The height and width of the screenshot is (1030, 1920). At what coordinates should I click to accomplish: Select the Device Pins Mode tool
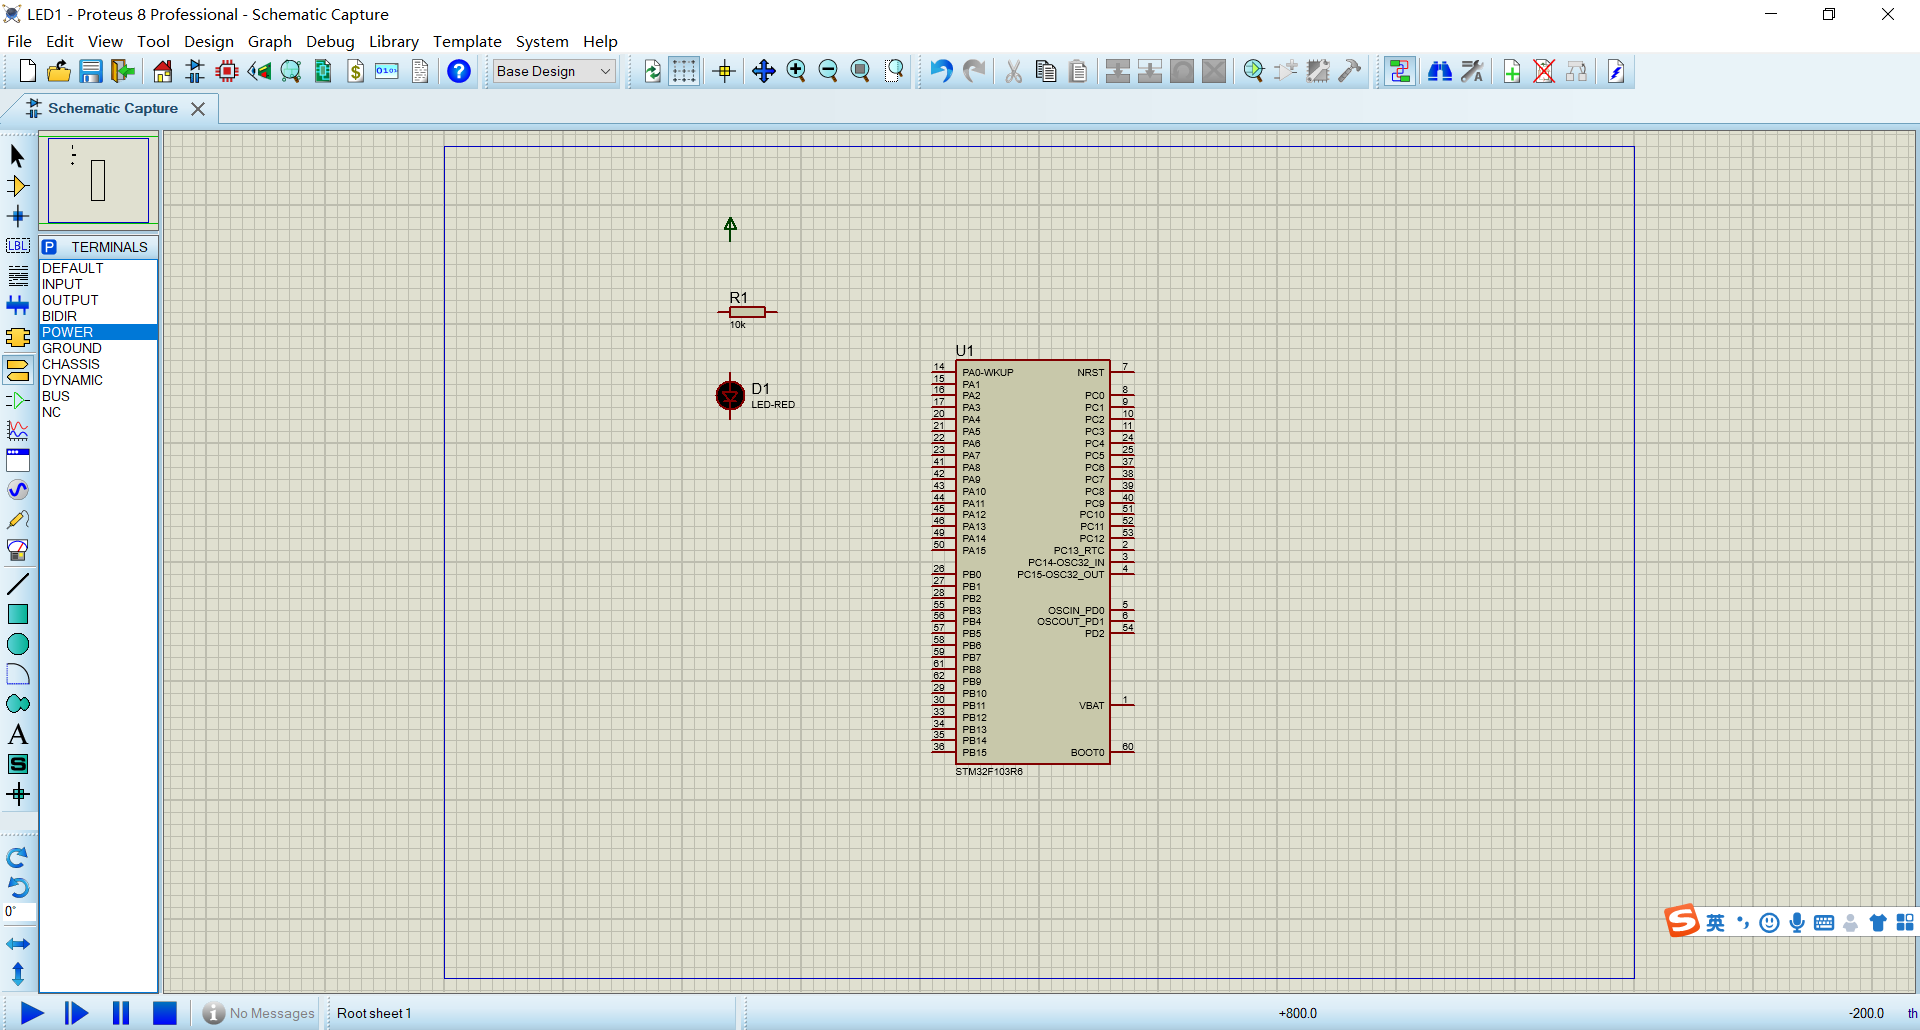[x=17, y=401]
